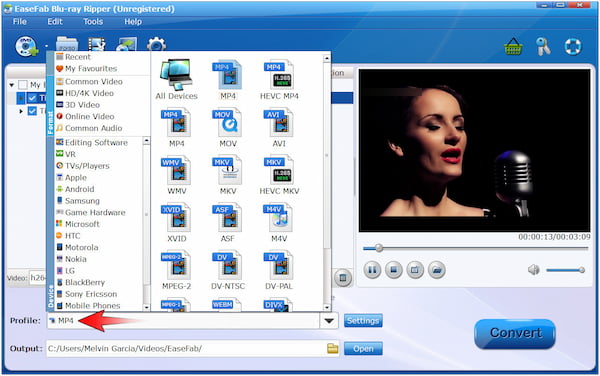Click the folder icon beside Output path
Screen dimensions: 600x376
coord(333,348)
